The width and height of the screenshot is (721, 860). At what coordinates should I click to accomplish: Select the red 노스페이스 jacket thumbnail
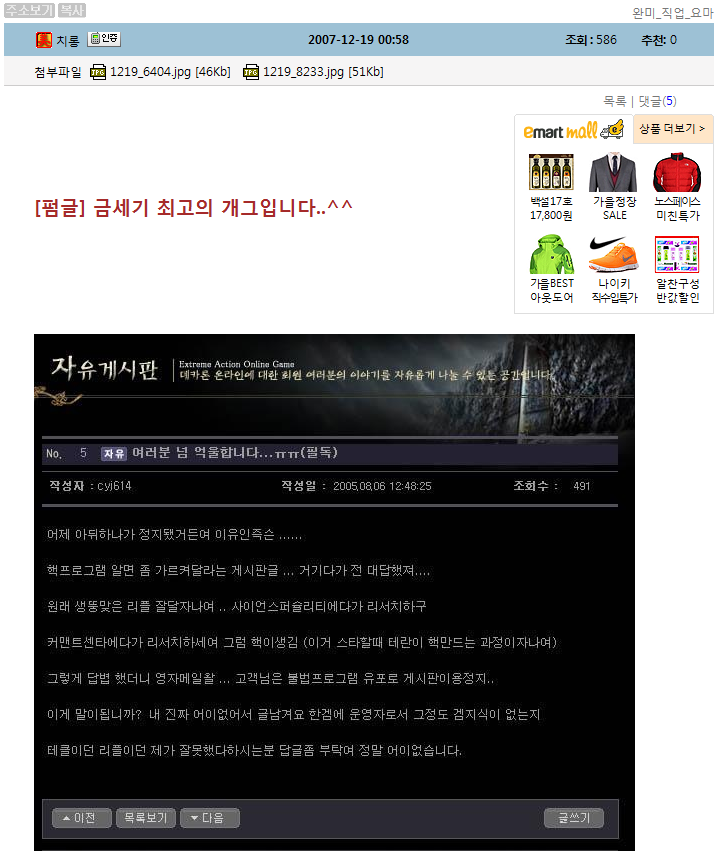coord(677,172)
